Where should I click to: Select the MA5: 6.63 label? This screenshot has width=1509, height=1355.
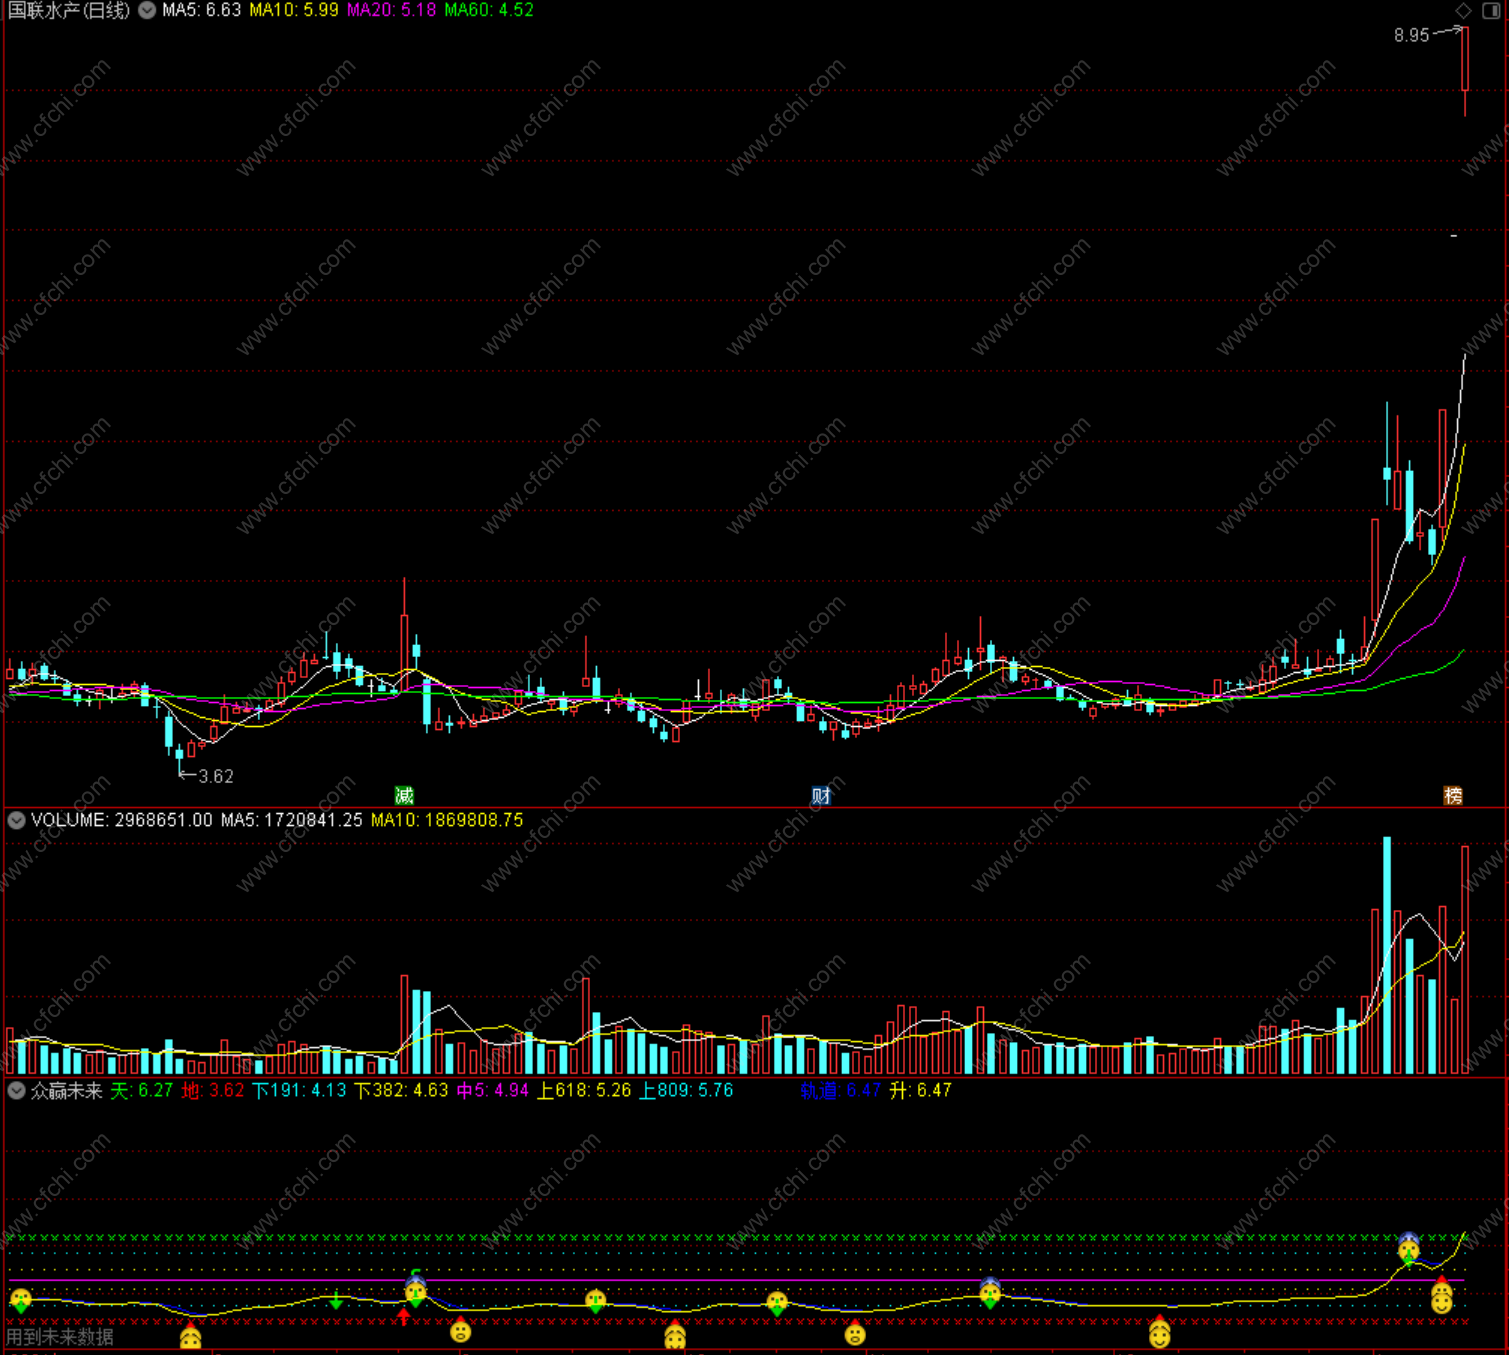(x=202, y=10)
